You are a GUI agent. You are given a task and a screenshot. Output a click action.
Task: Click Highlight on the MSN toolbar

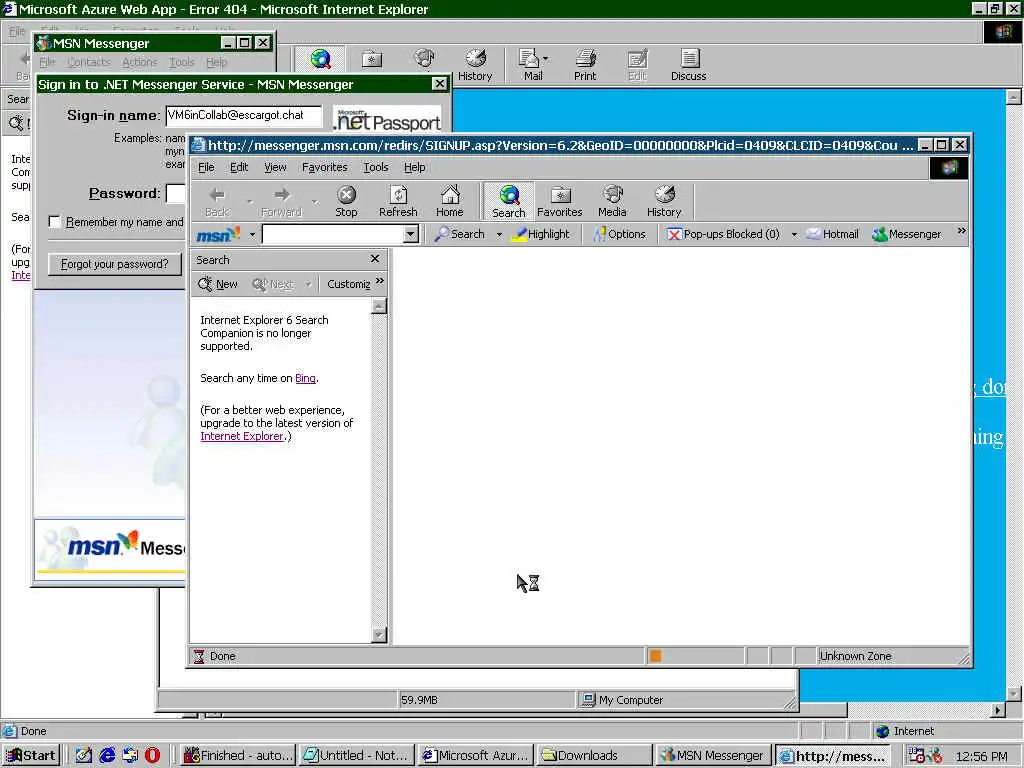coord(541,234)
